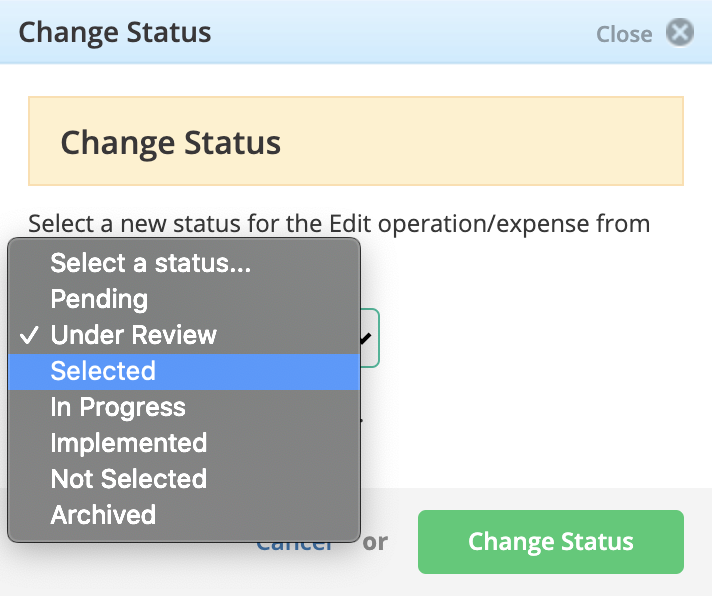Click the 'Select a new status' instruction text
Screen dimensions: 712x596
(x=339, y=224)
